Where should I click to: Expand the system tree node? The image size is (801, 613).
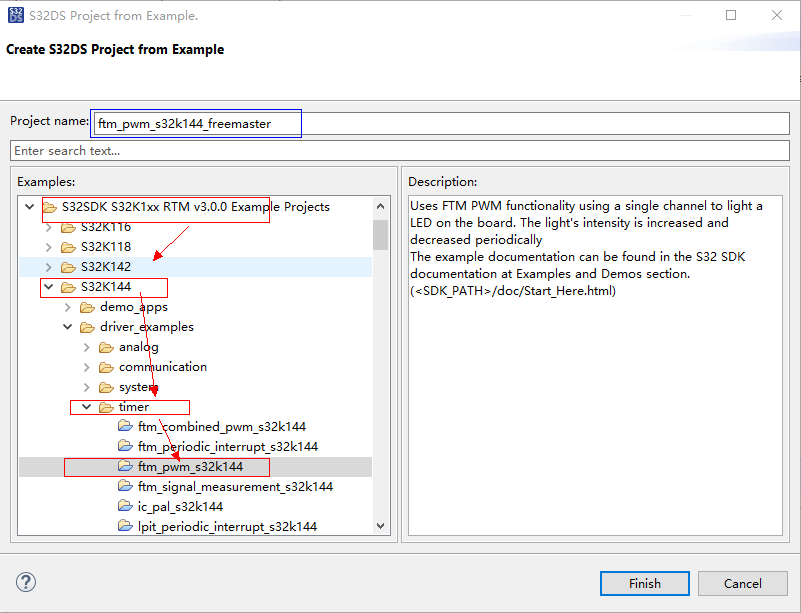click(86, 387)
